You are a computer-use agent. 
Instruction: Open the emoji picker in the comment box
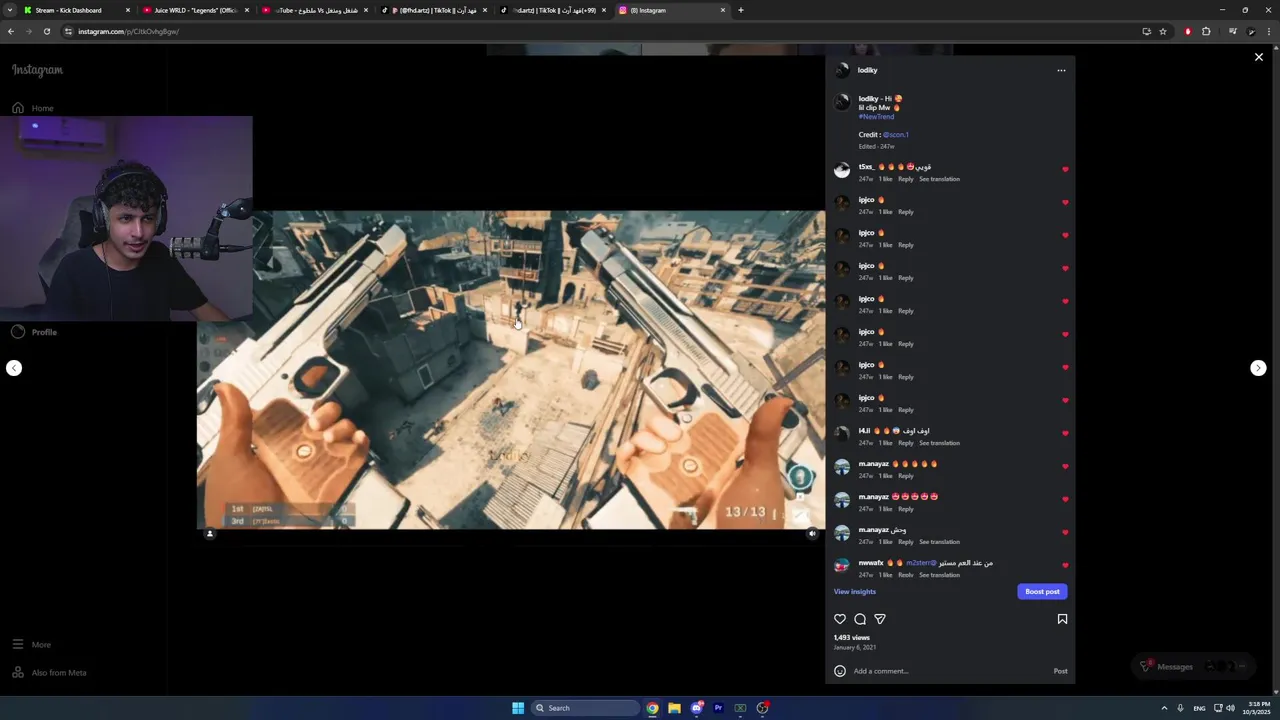click(840, 671)
